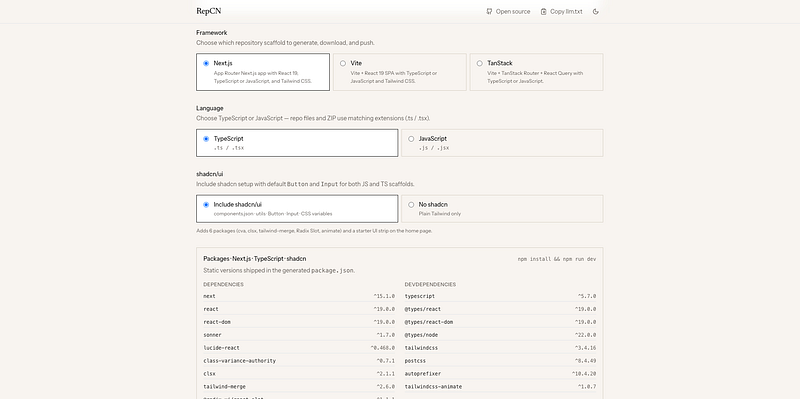Screen dimensions: 800x399
Task: Click the .js / .jsx extension text
Action: [434, 148]
